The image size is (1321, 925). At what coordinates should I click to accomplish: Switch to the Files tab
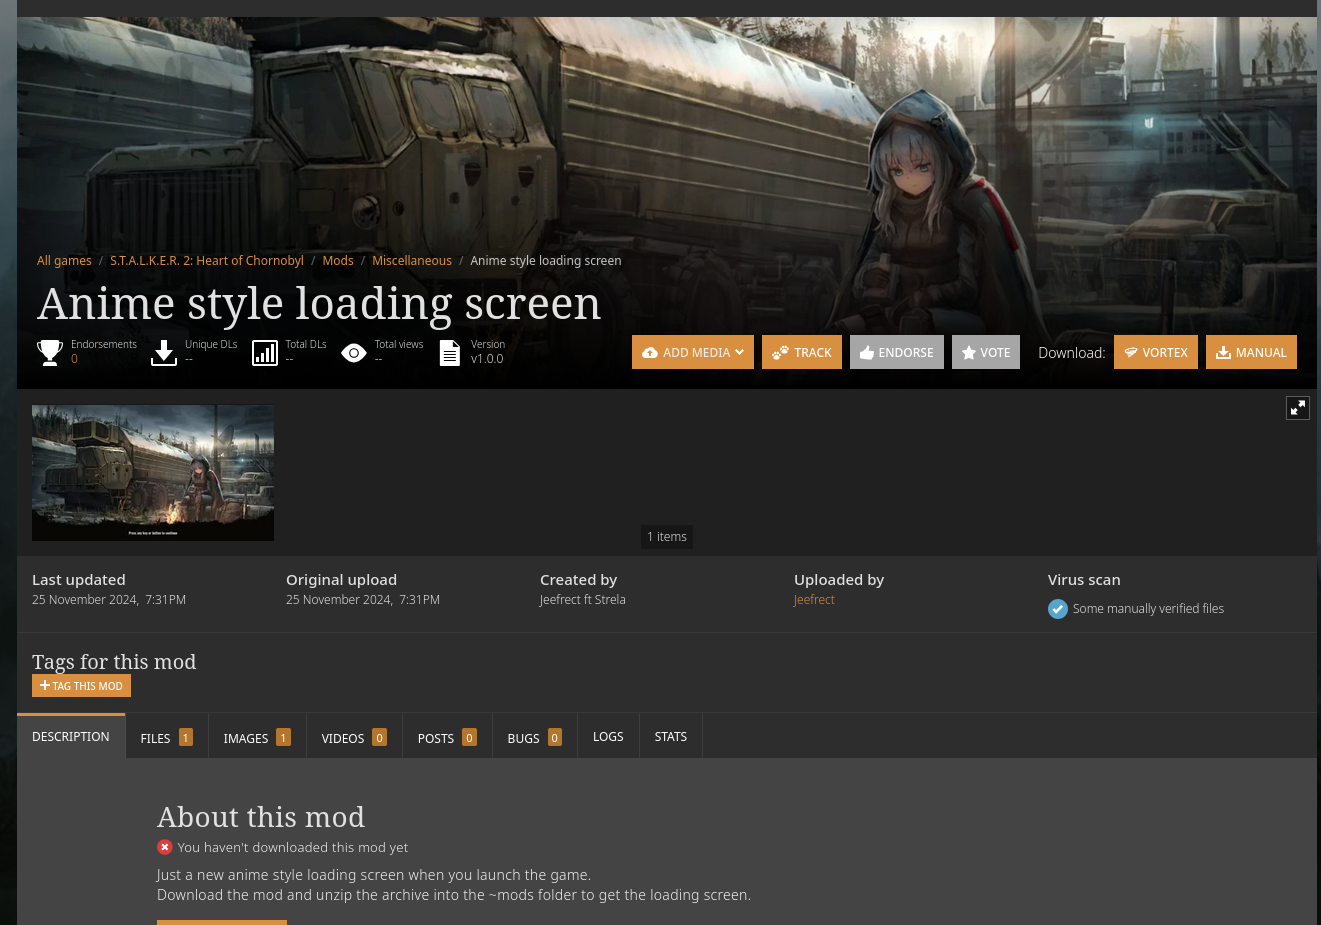(x=167, y=737)
